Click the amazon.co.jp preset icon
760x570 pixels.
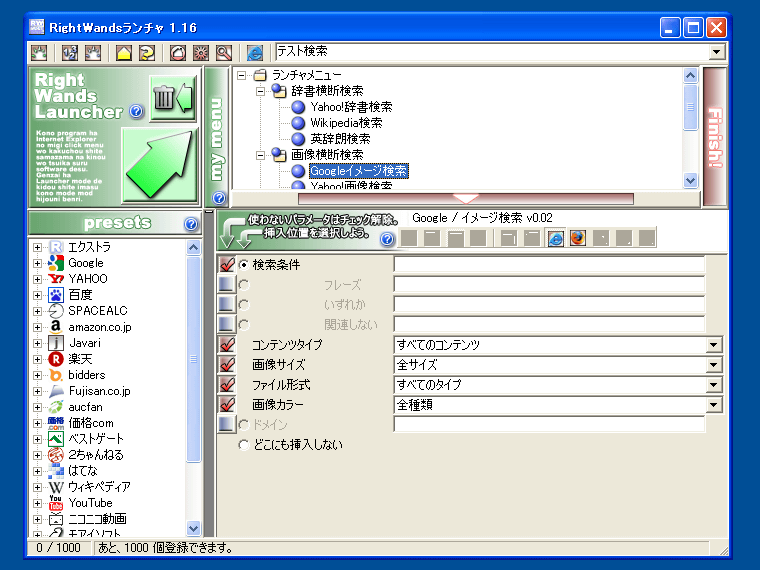point(56,327)
